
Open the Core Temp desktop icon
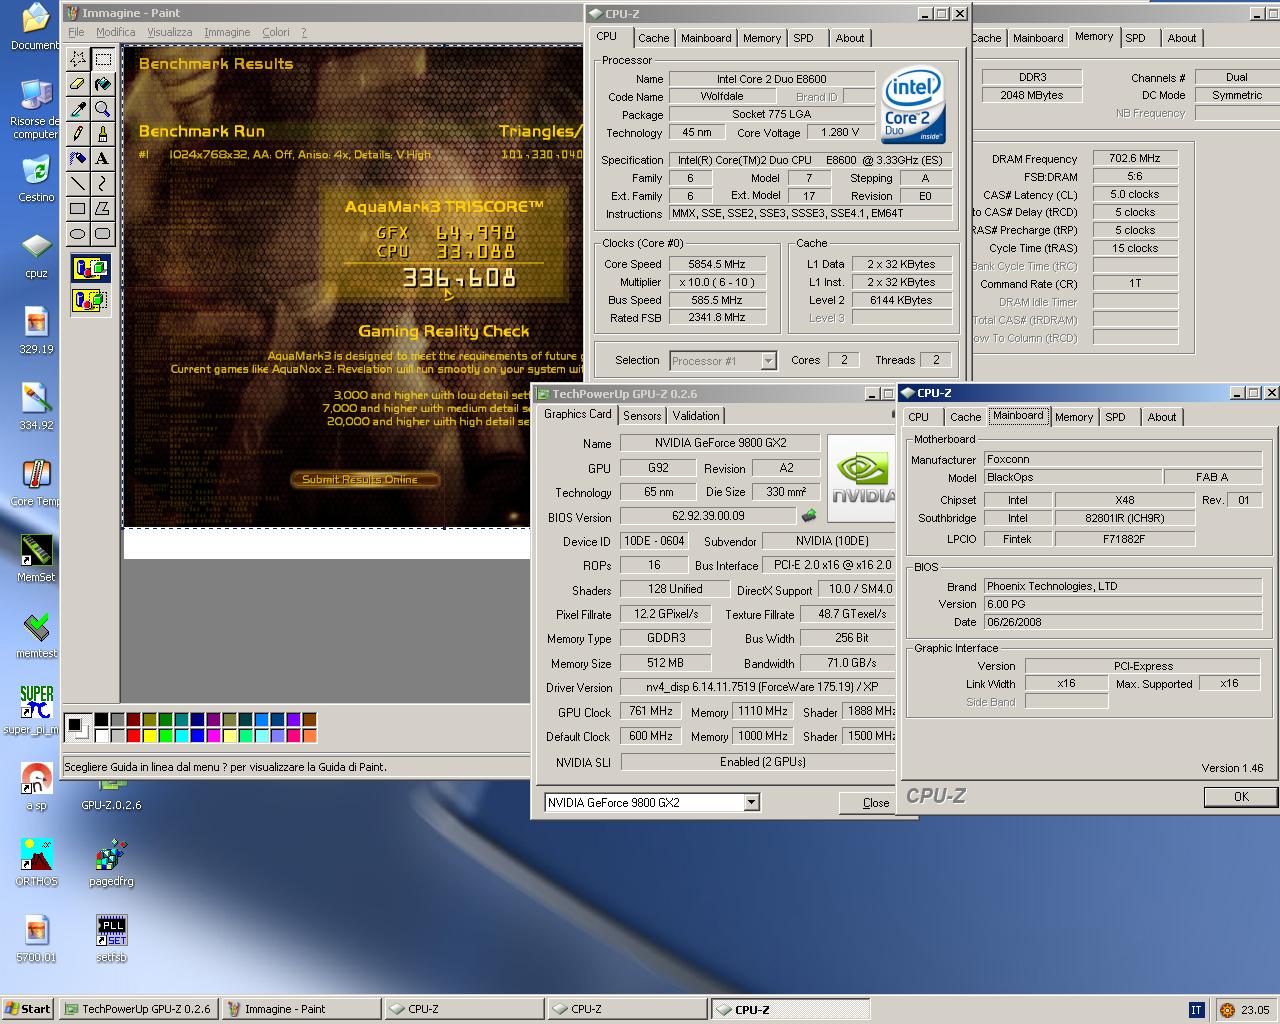click(36, 484)
